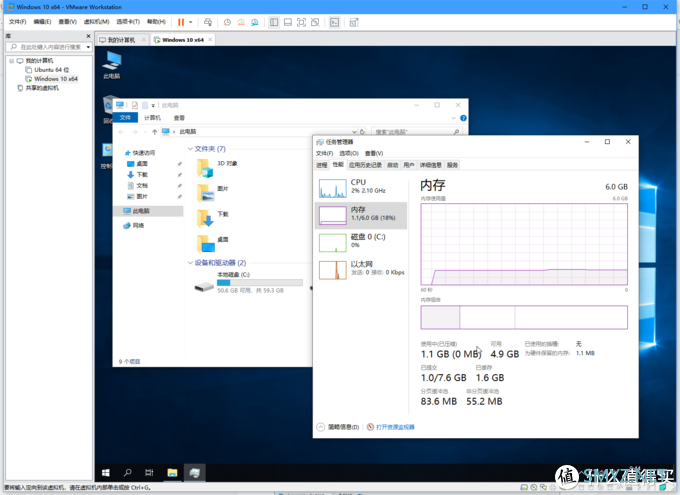The width and height of the screenshot is (680, 495).
Task: Open VMware 文件(F) menu
Action: 17,22
